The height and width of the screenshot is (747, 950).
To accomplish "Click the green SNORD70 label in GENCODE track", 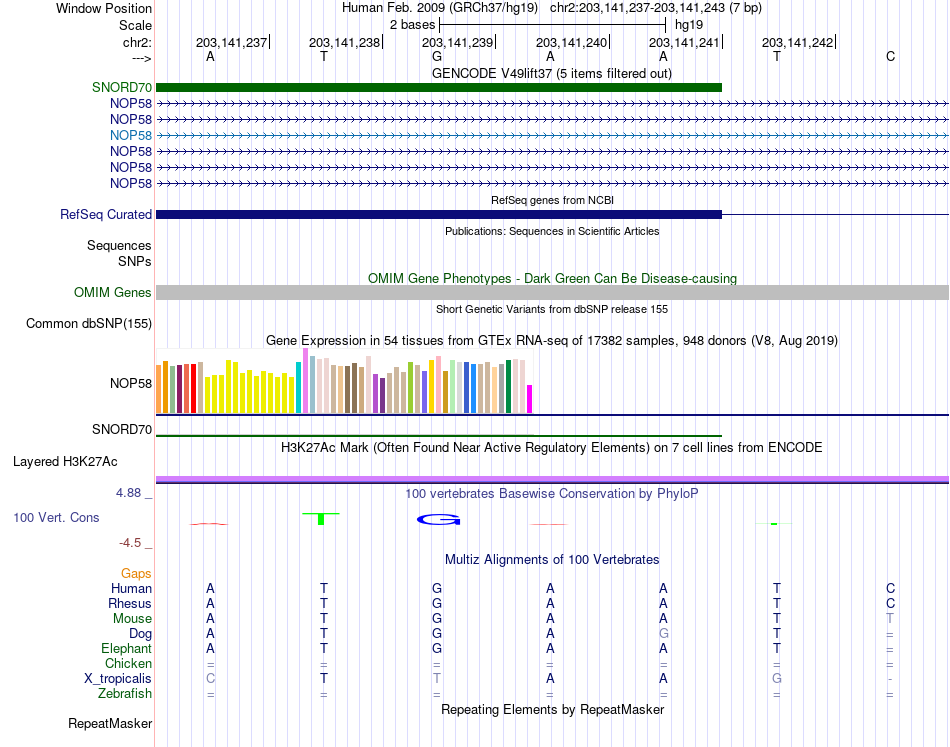I will pyautogui.click(x=122, y=87).
